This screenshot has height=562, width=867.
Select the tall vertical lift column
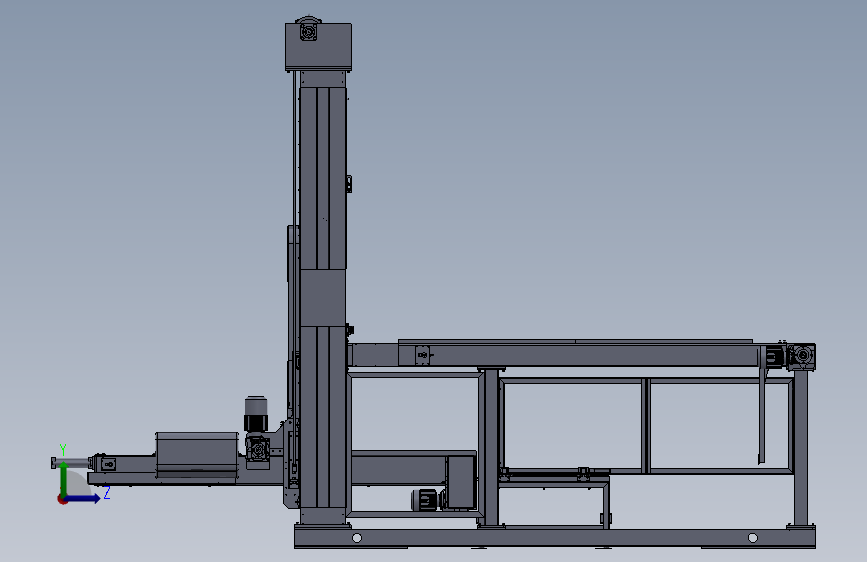tap(323, 299)
